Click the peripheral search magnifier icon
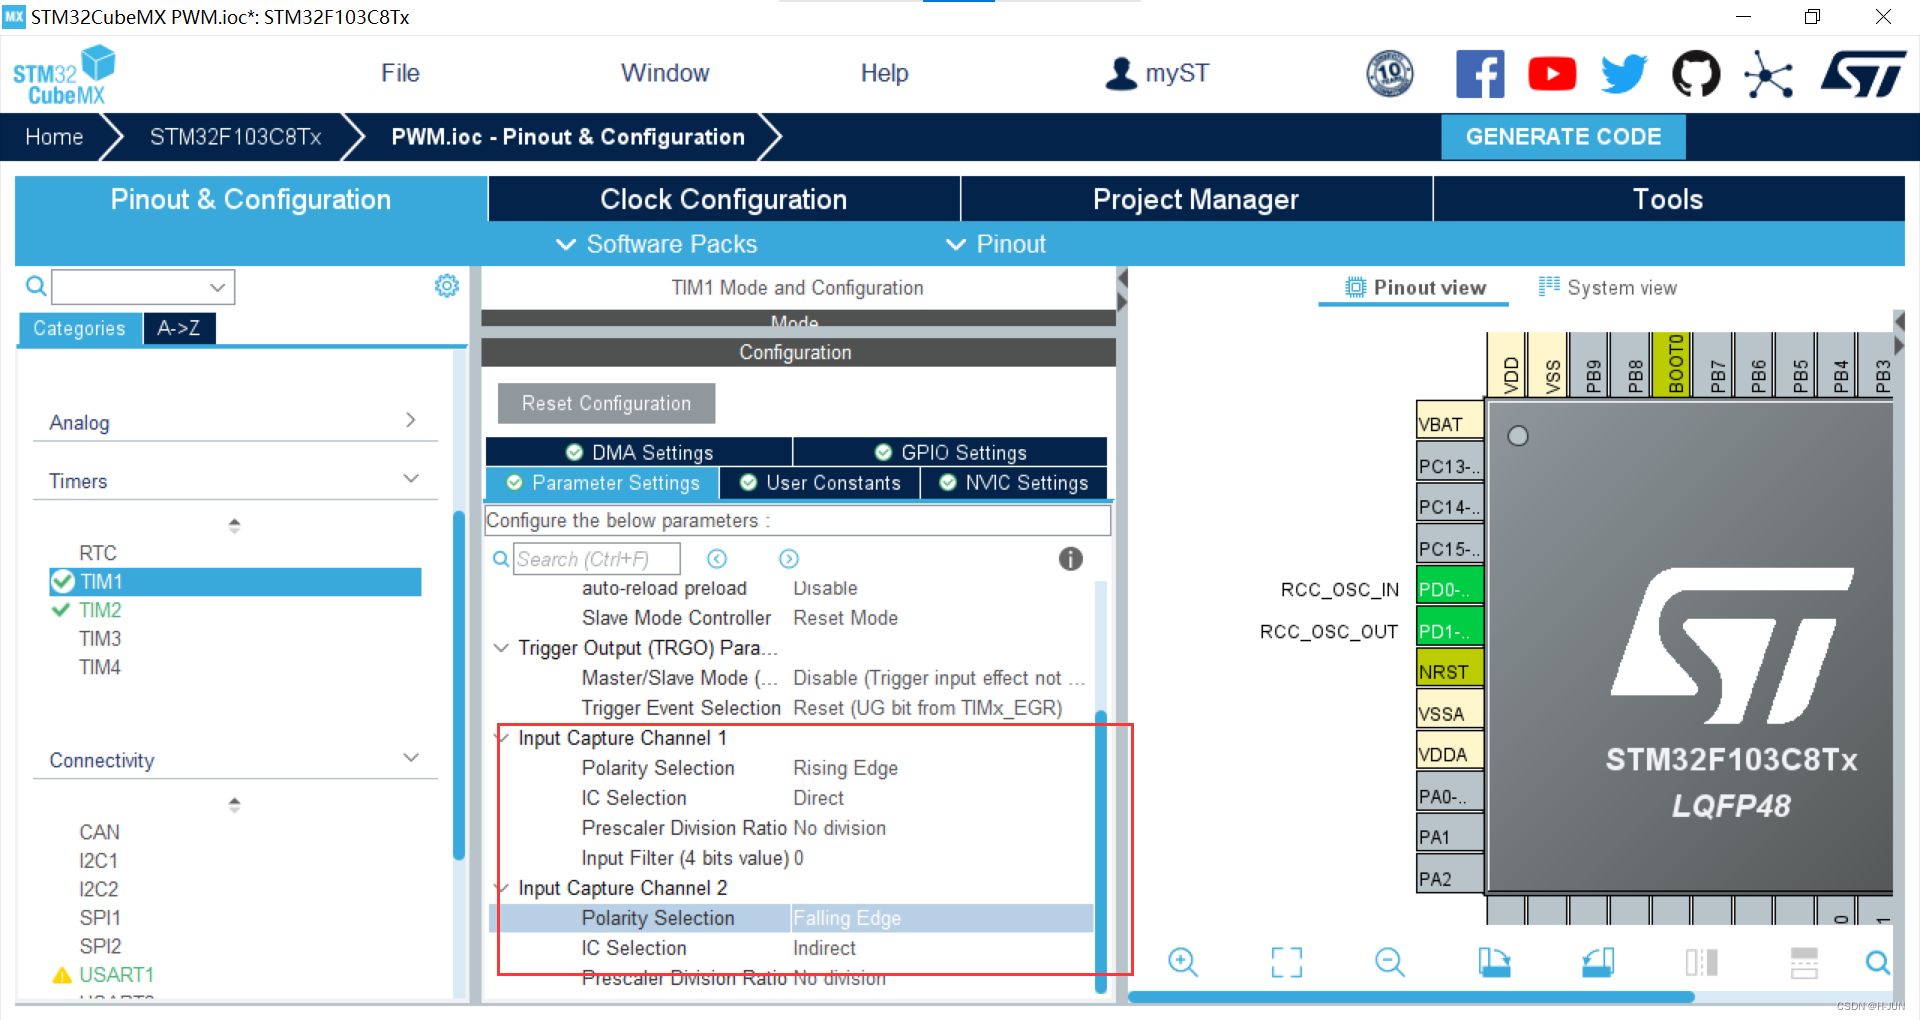Viewport: 1920px width, 1020px height. 36,287
